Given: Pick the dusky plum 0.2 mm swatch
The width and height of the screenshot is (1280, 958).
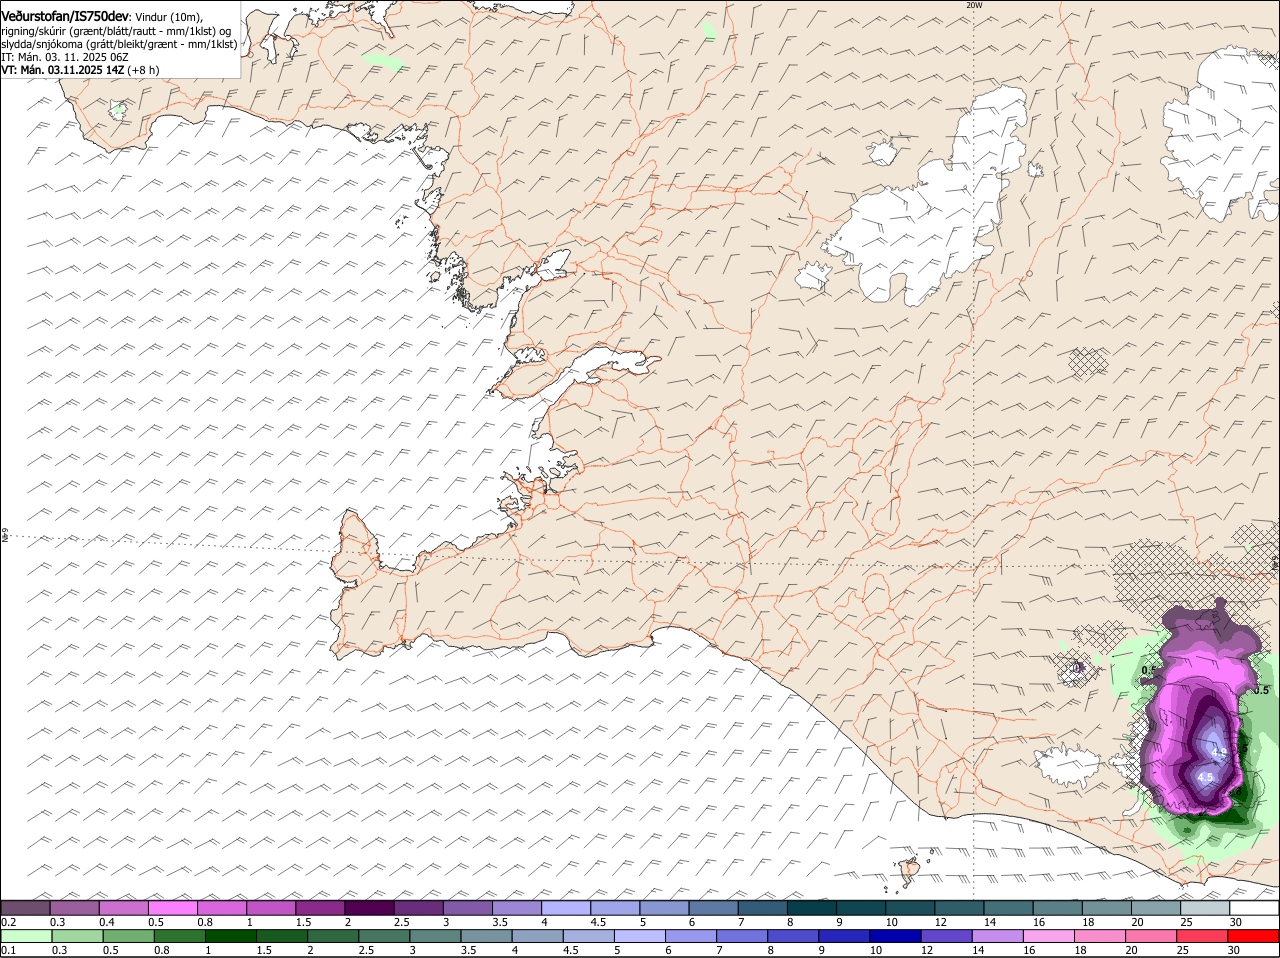Looking at the screenshot, I should [x=25, y=908].
